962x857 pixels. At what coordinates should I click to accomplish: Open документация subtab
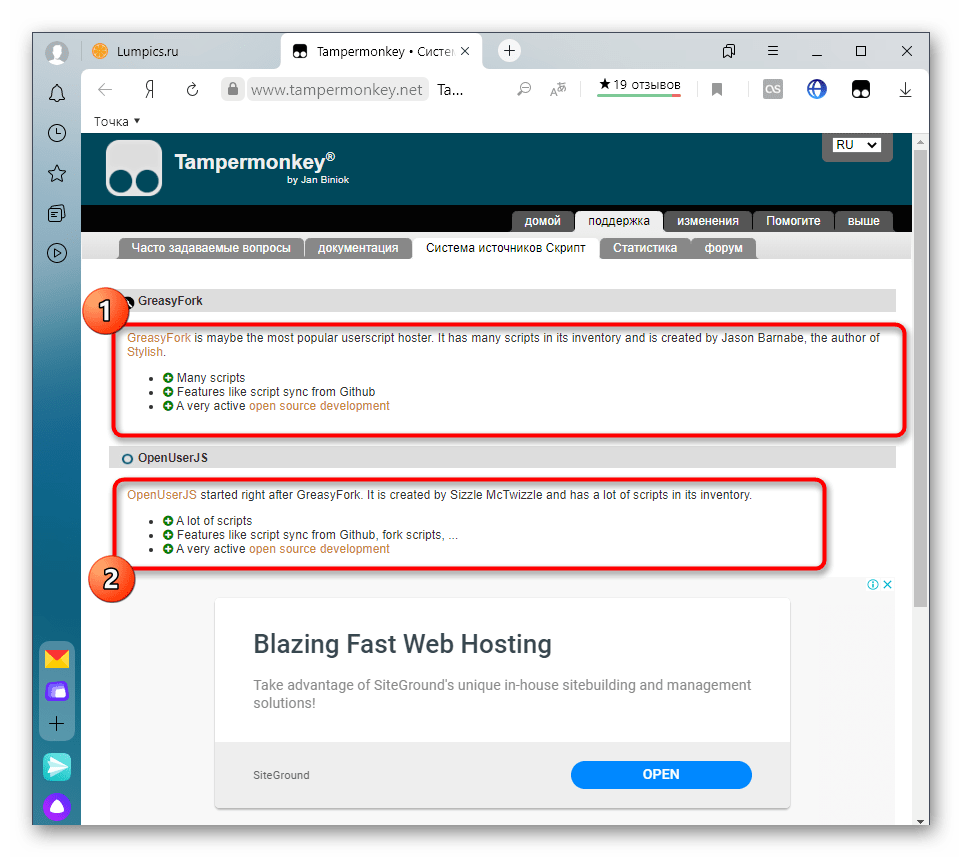[358, 248]
